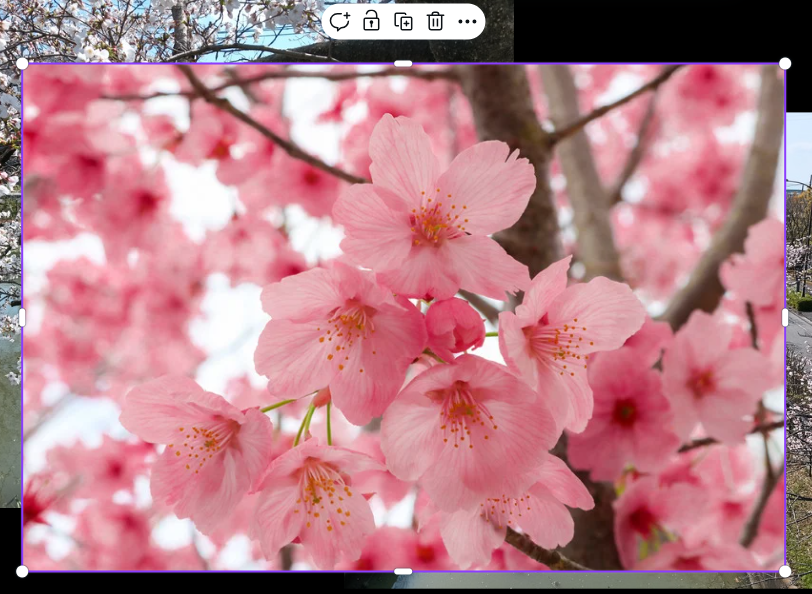Viewport: 812px width, 594px height.
Task: Click the top-left corner resize handle
Action: pos(22,64)
